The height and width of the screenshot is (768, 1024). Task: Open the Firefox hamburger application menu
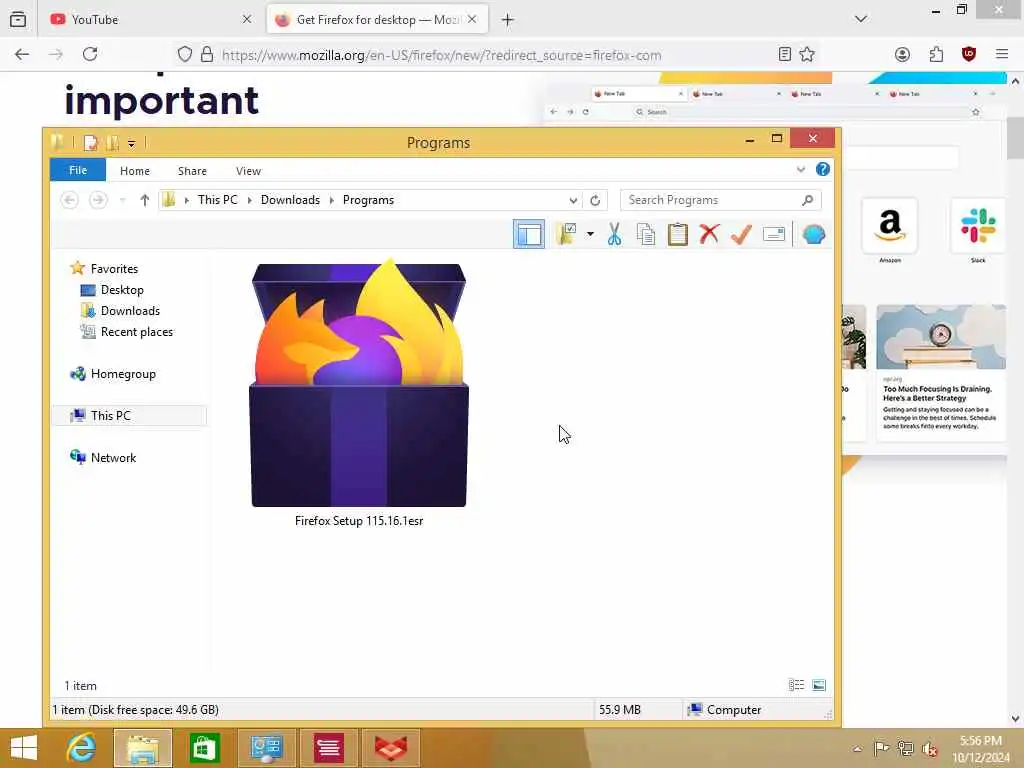1002,54
